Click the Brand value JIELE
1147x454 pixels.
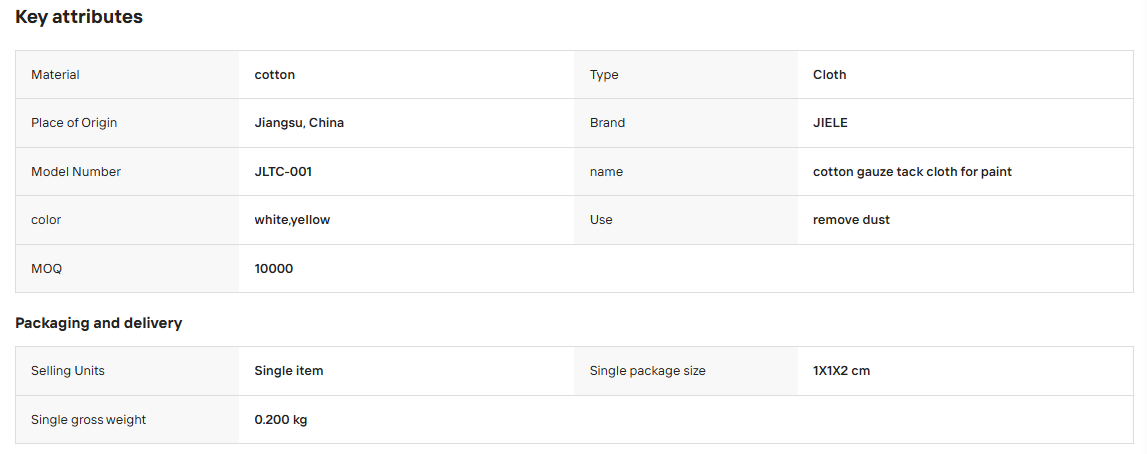[830, 123]
